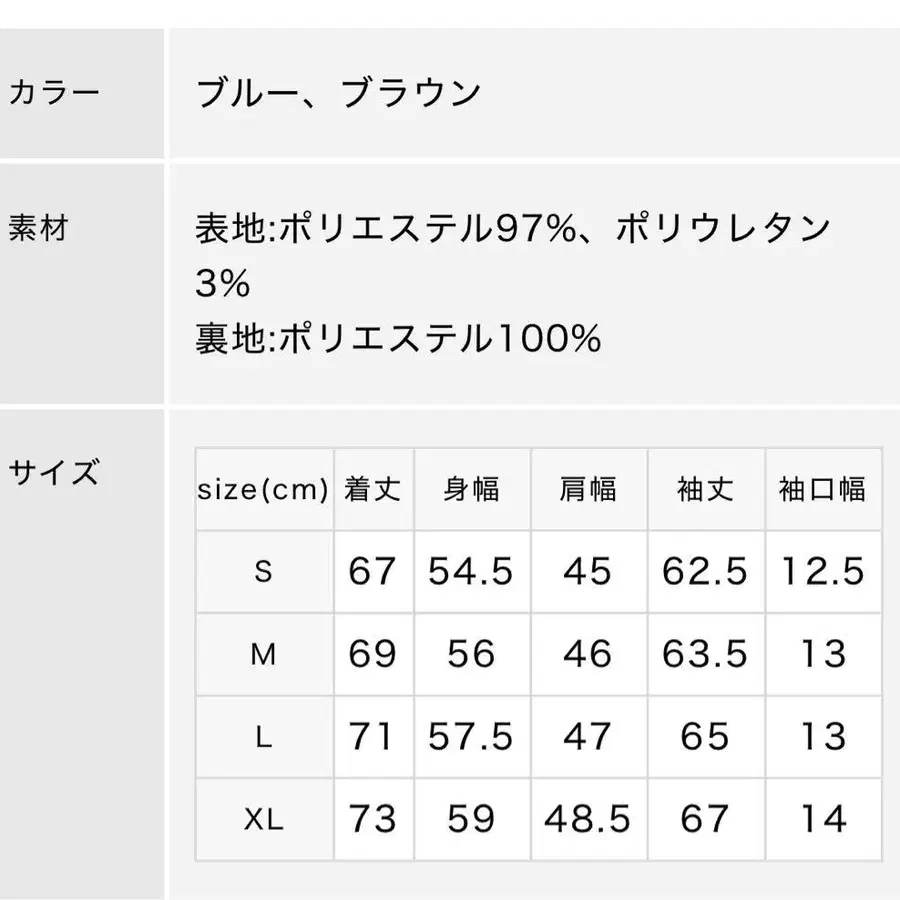Click the 63.5 sleeve length cell
The height and width of the screenshot is (900, 900).
[x=705, y=655]
